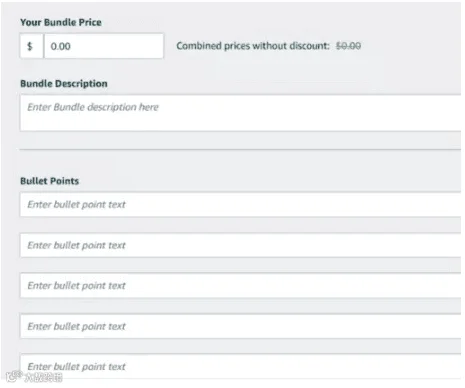Select the second bullet point text field
This screenshot has width=465, height=388.
[240, 245]
